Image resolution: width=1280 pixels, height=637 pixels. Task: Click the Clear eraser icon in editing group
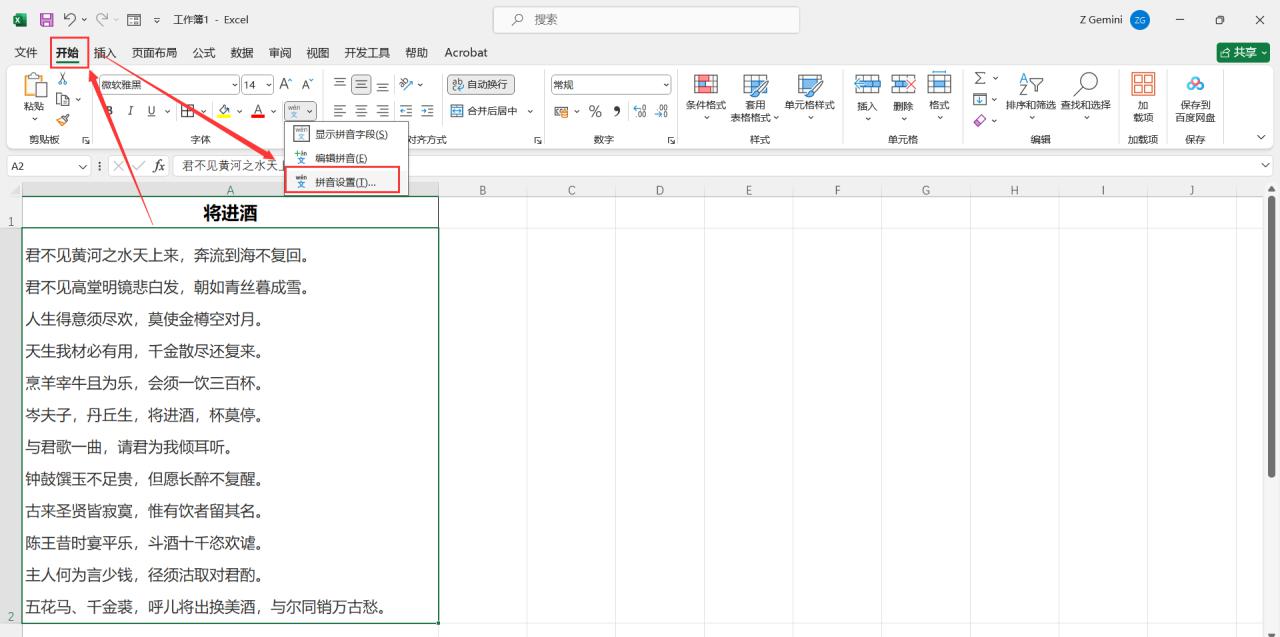[980, 120]
